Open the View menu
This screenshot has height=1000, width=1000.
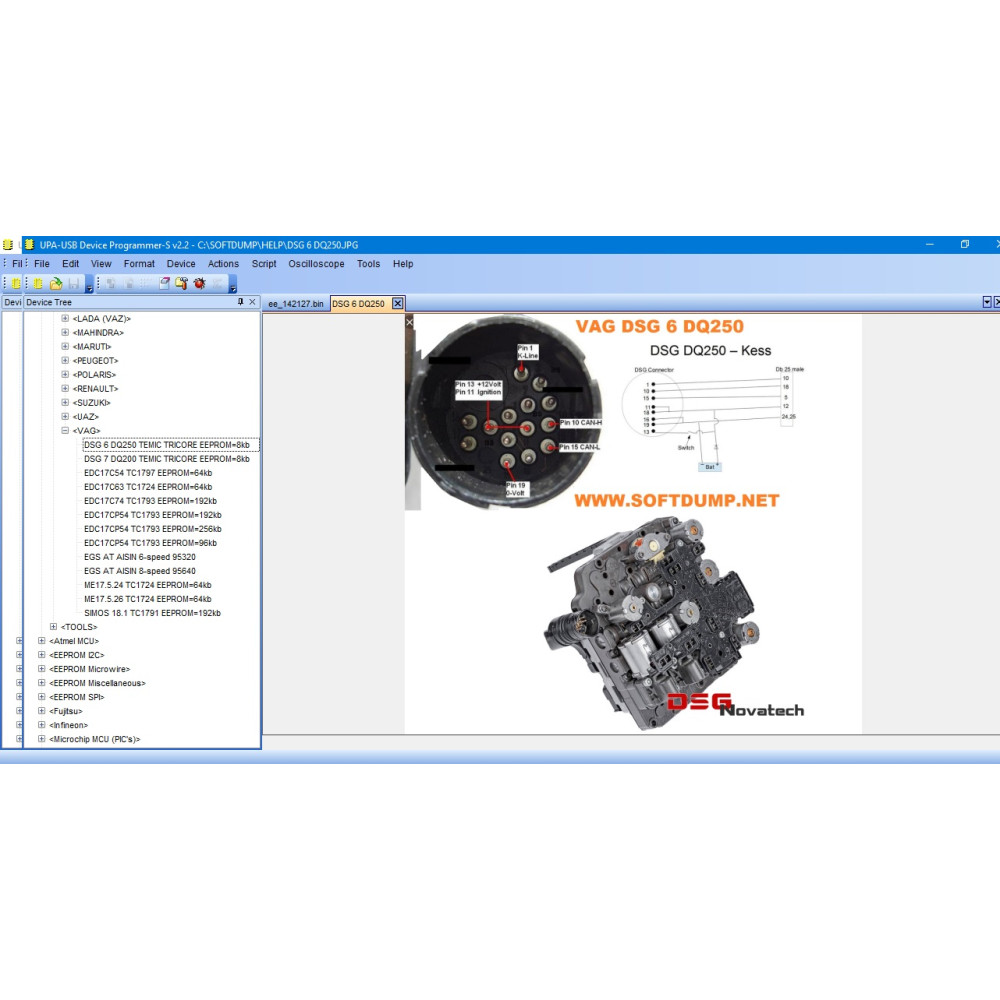coord(101,263)
